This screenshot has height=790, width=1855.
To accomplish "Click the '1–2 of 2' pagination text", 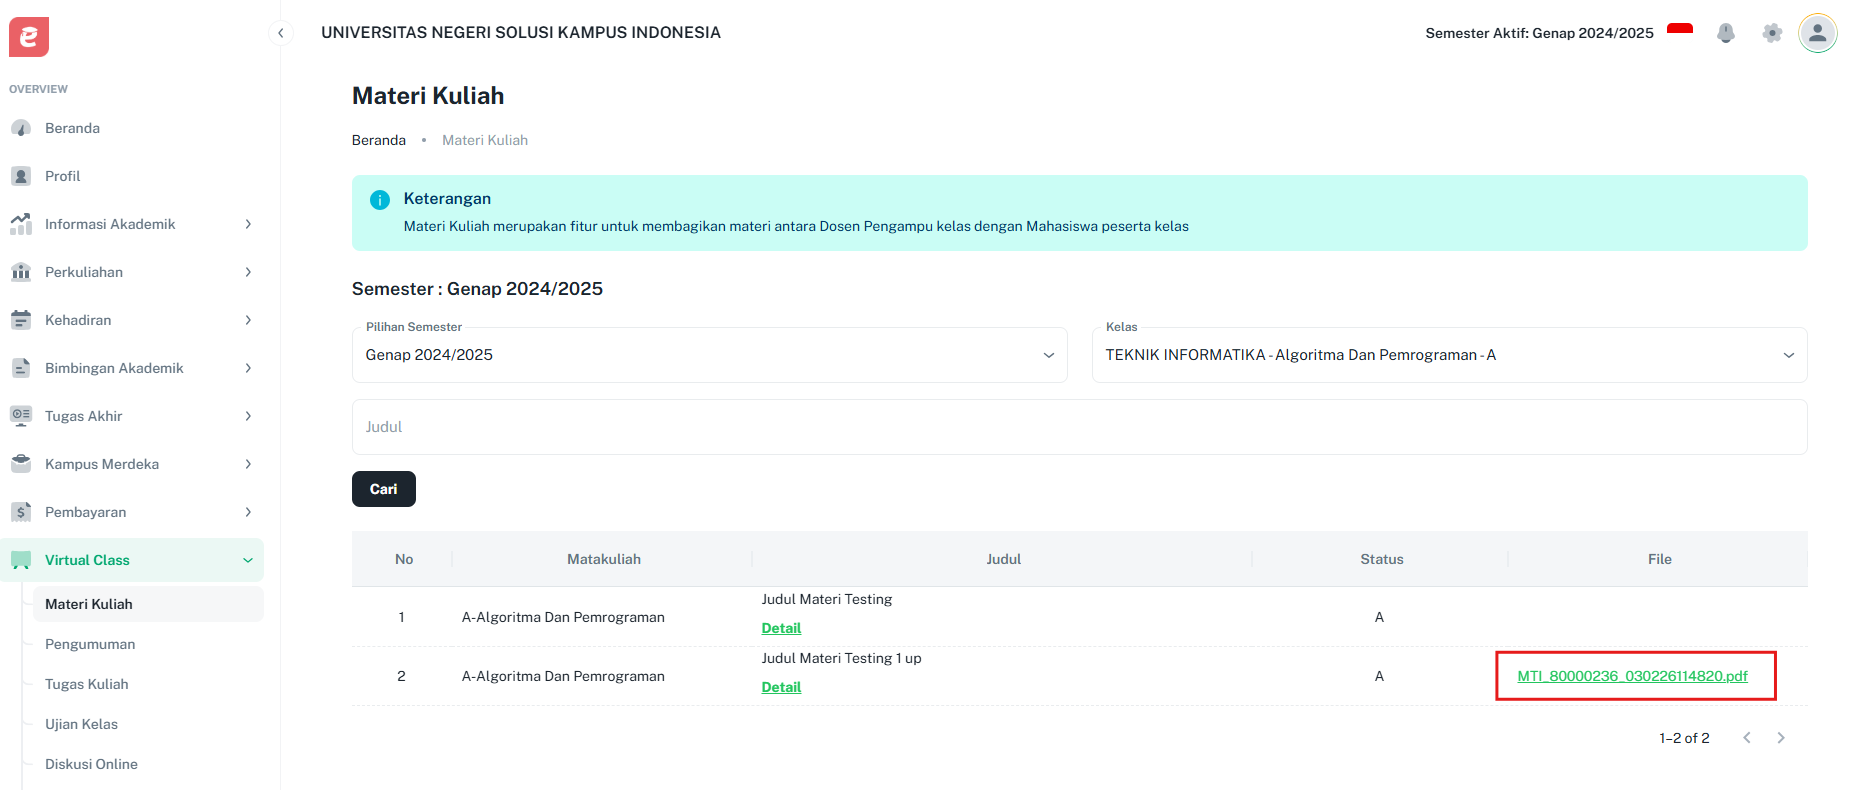I will pos(1684,738).
